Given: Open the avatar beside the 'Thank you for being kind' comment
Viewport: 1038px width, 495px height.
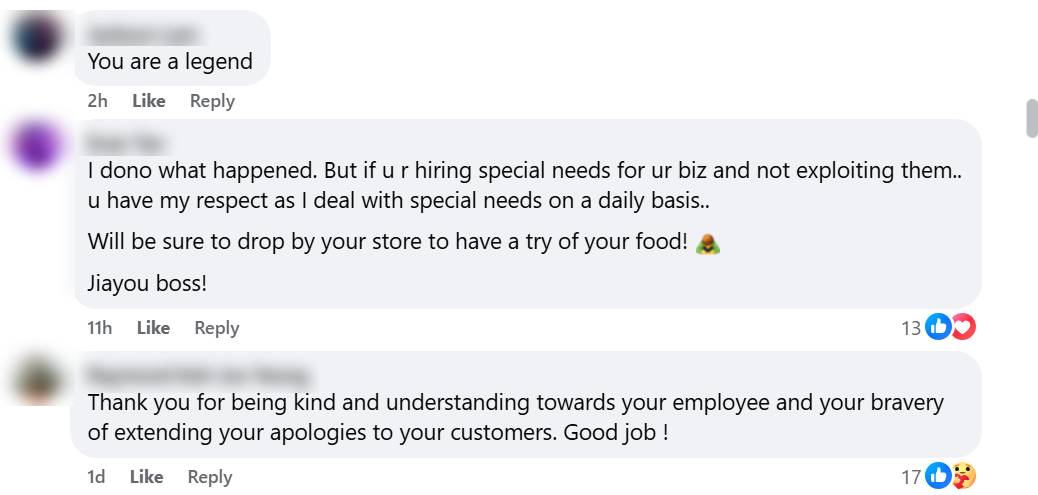Looking at the screenshot, I should point(37,380).
